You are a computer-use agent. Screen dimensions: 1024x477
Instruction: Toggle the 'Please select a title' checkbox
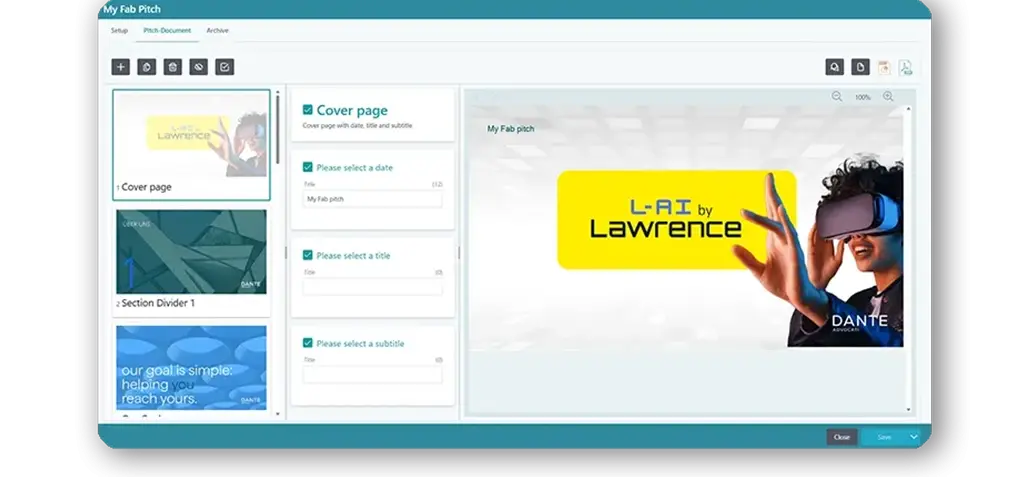point(308,255)
